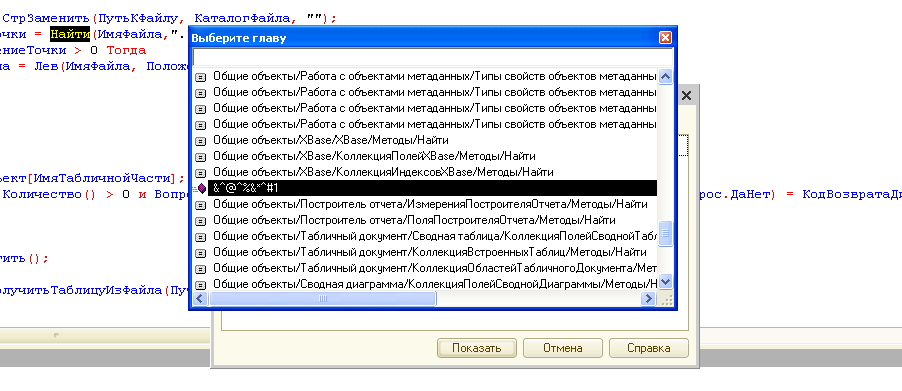Click icon of ИзмеренияПостроителяОтчета row
The width and height of the screenshot is (902, 391).
200,205
